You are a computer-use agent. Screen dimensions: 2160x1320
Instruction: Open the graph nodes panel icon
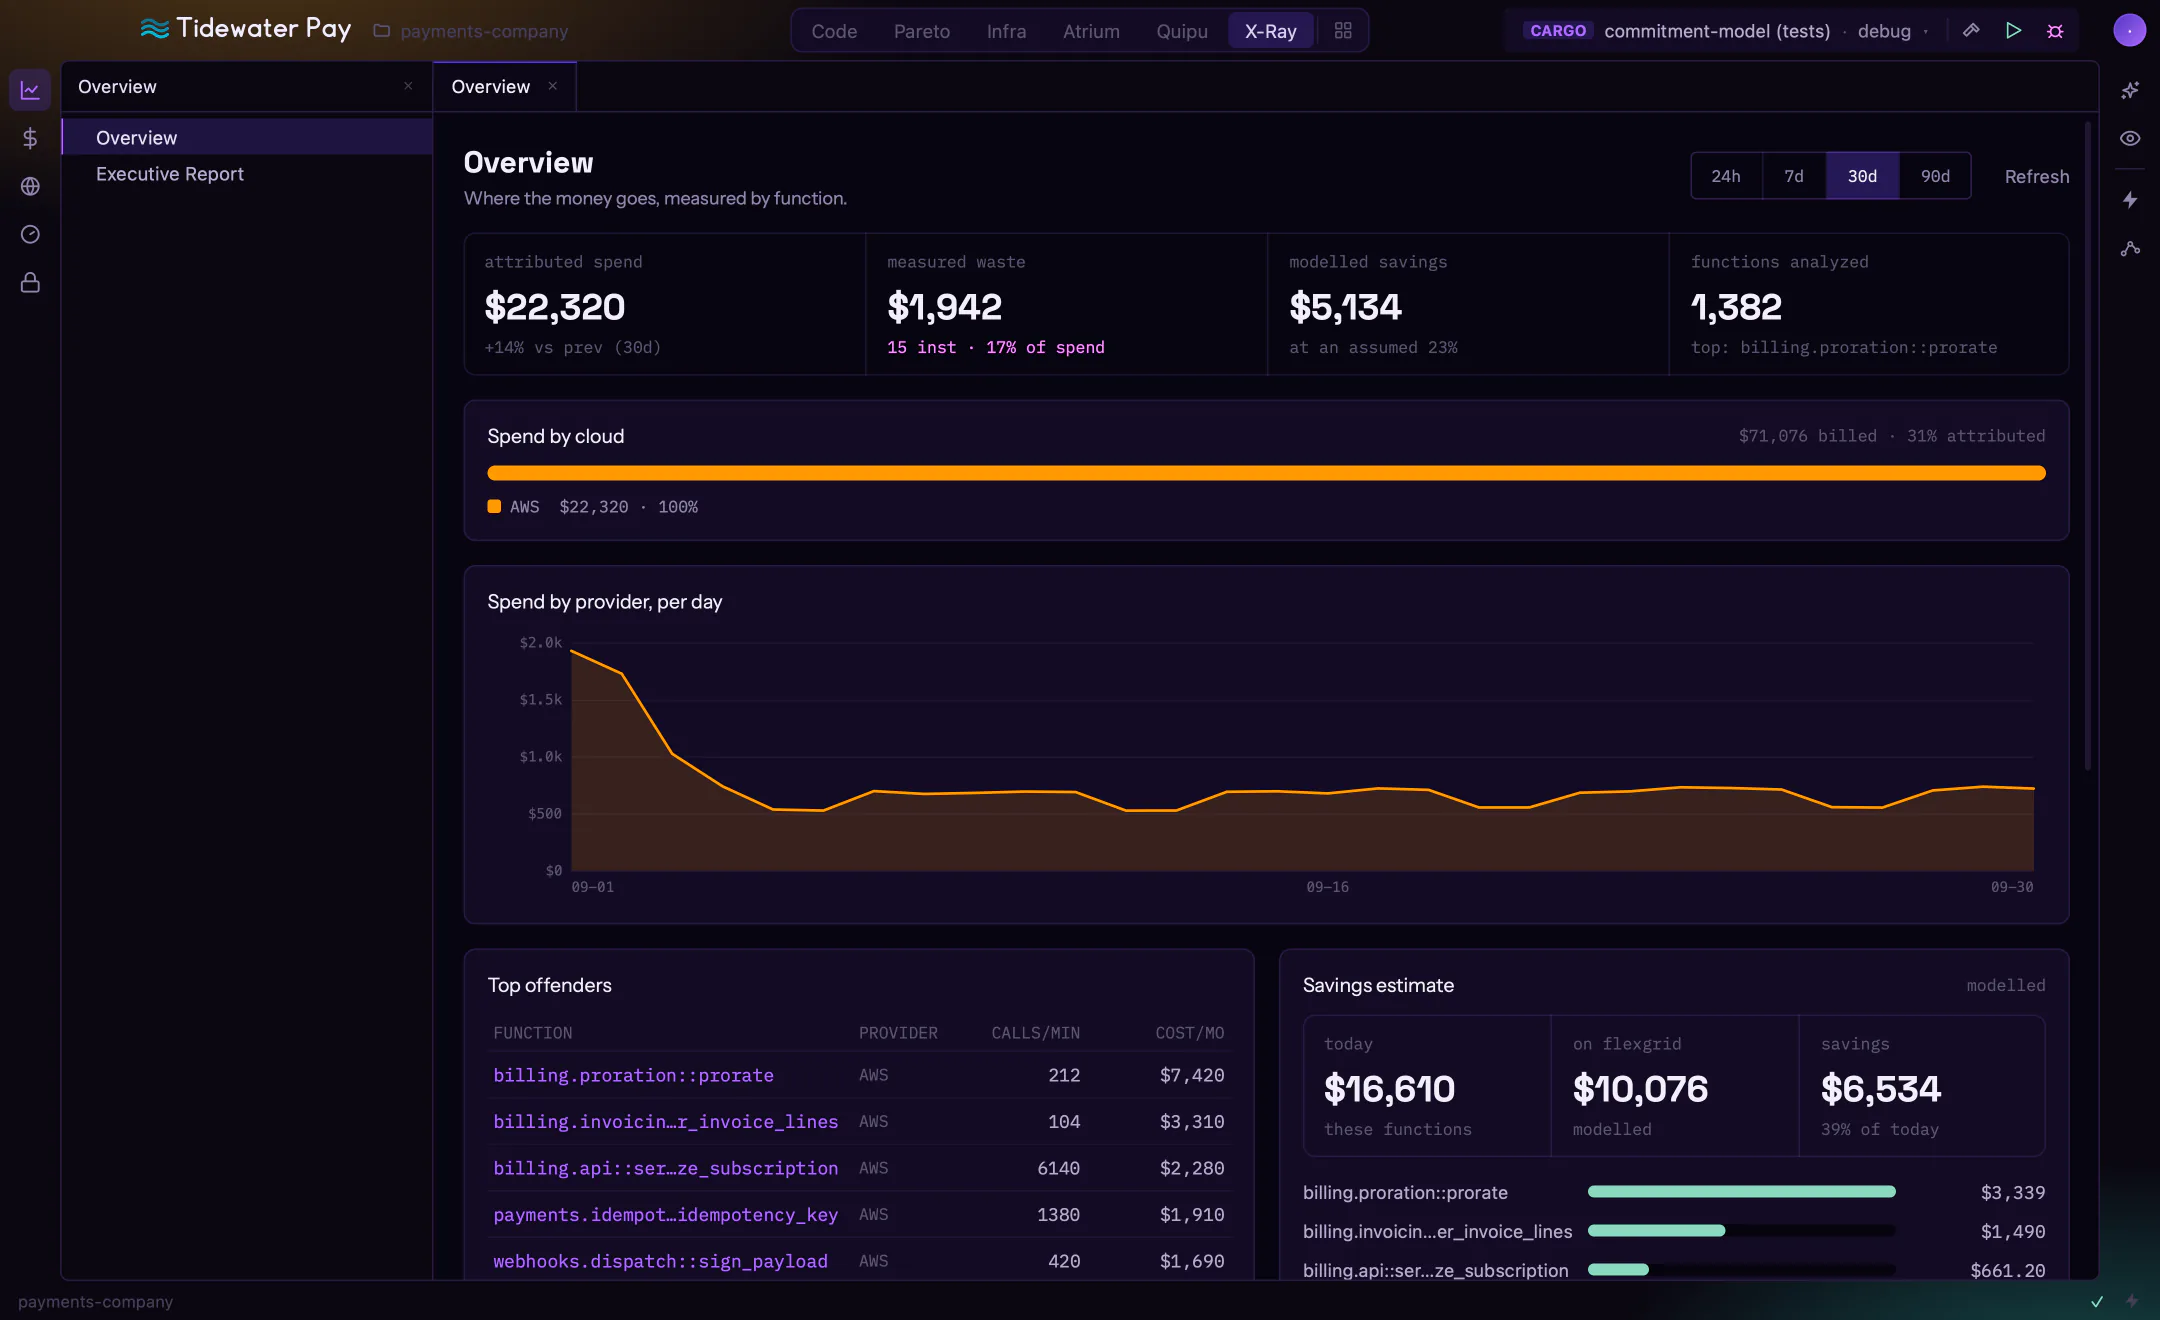pyautogui.click(x=2130, y=248)
